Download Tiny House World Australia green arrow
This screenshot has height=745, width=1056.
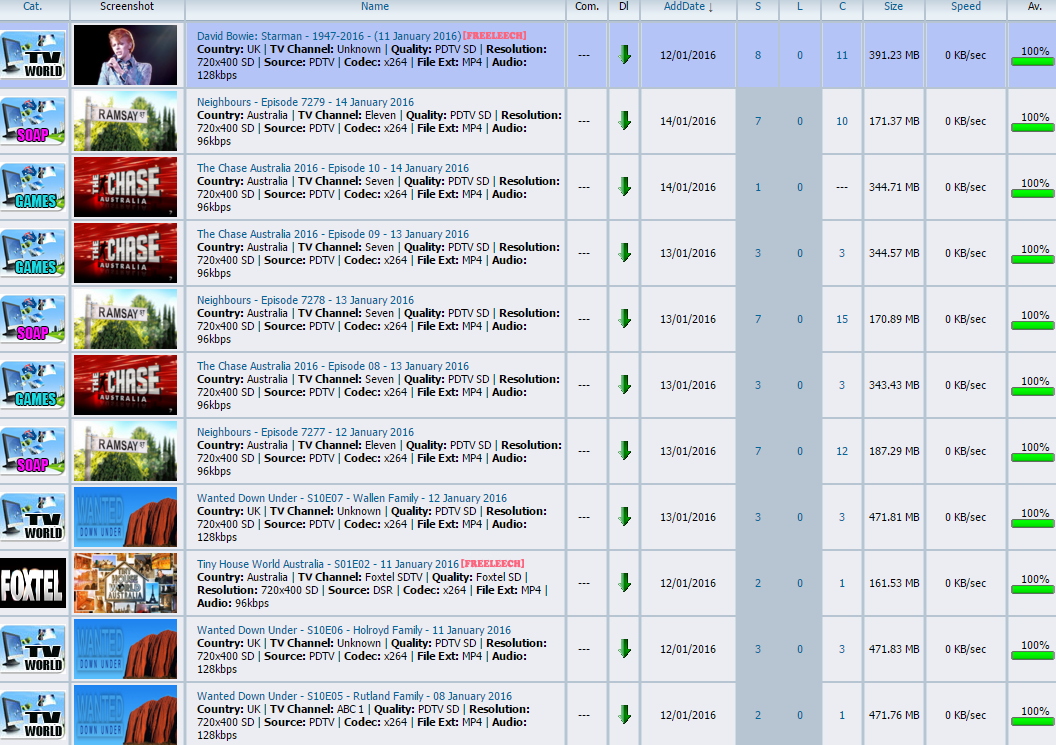coord(624,583)
